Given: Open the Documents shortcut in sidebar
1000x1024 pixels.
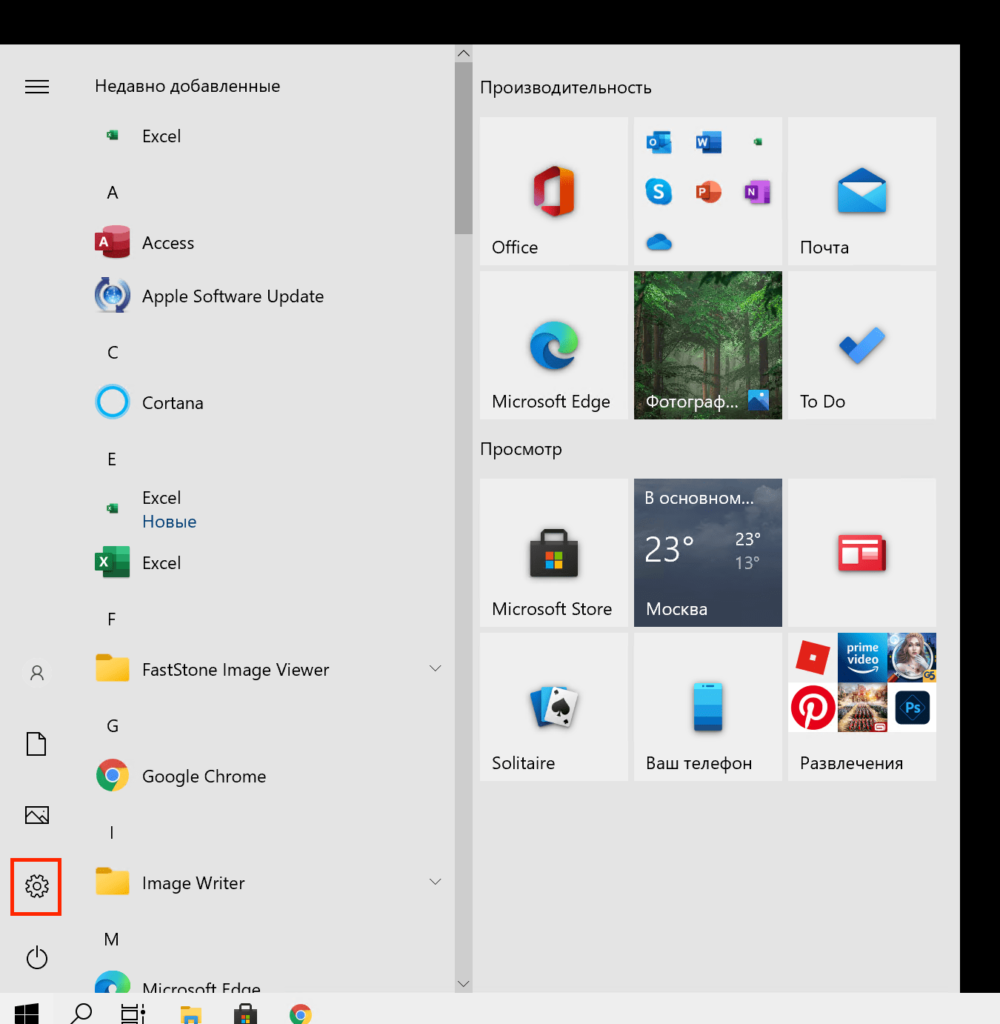Looking at the screenshot, I should tap(37, 744).
